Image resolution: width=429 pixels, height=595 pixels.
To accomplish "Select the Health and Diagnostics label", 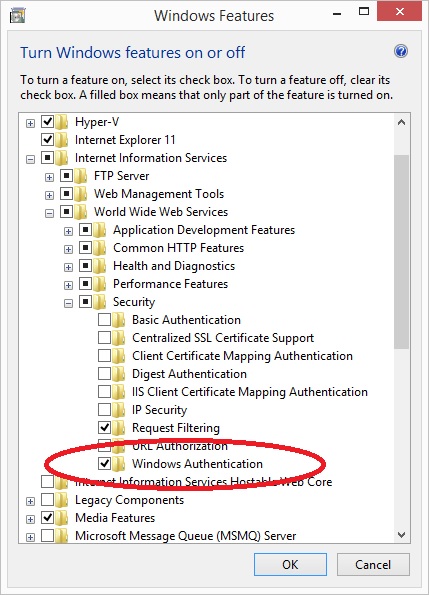I will click(x=174, y=266).
